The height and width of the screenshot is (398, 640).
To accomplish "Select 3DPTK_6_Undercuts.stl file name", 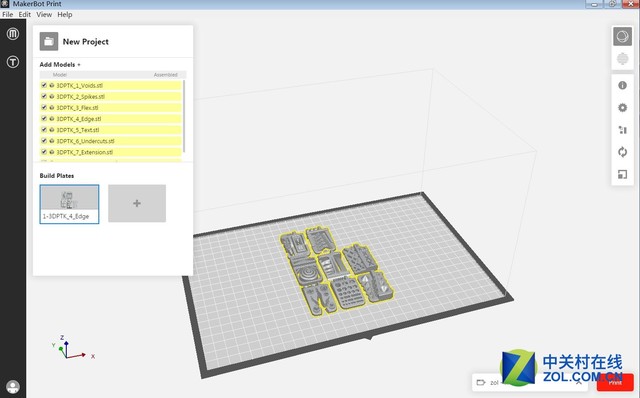I will 85,141.
